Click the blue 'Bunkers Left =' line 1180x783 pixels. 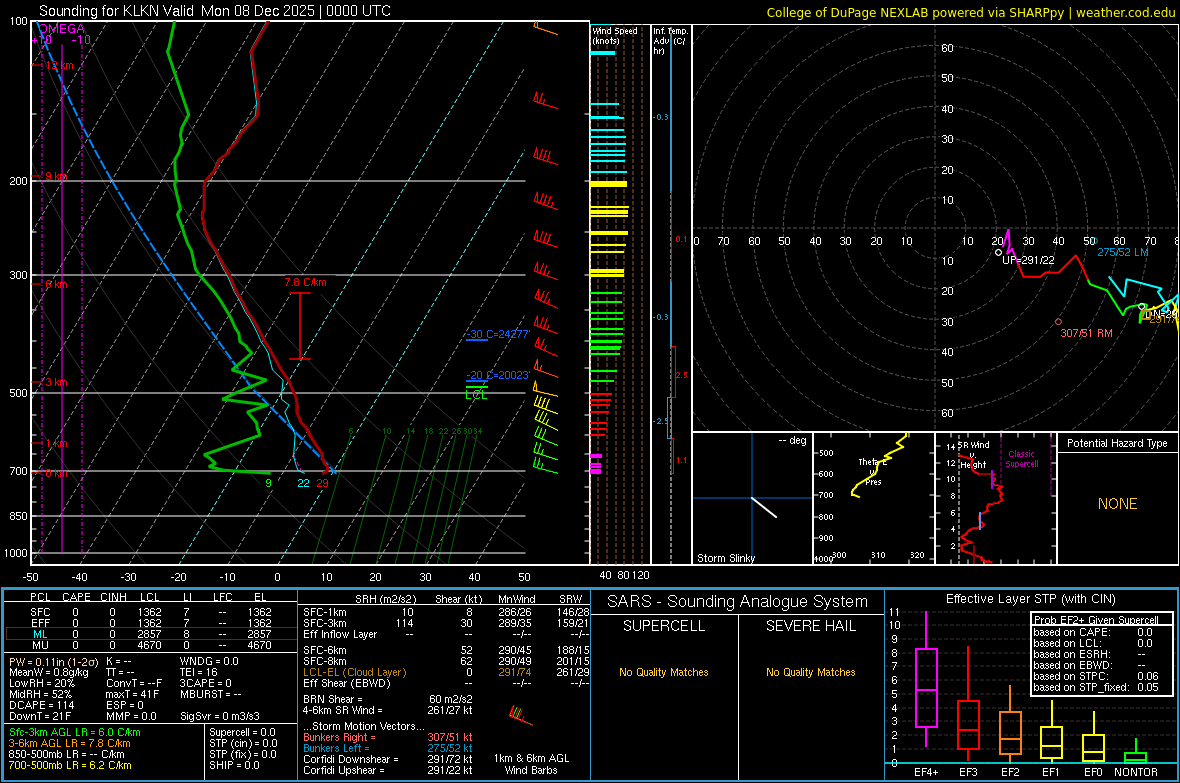coord(388,748)
